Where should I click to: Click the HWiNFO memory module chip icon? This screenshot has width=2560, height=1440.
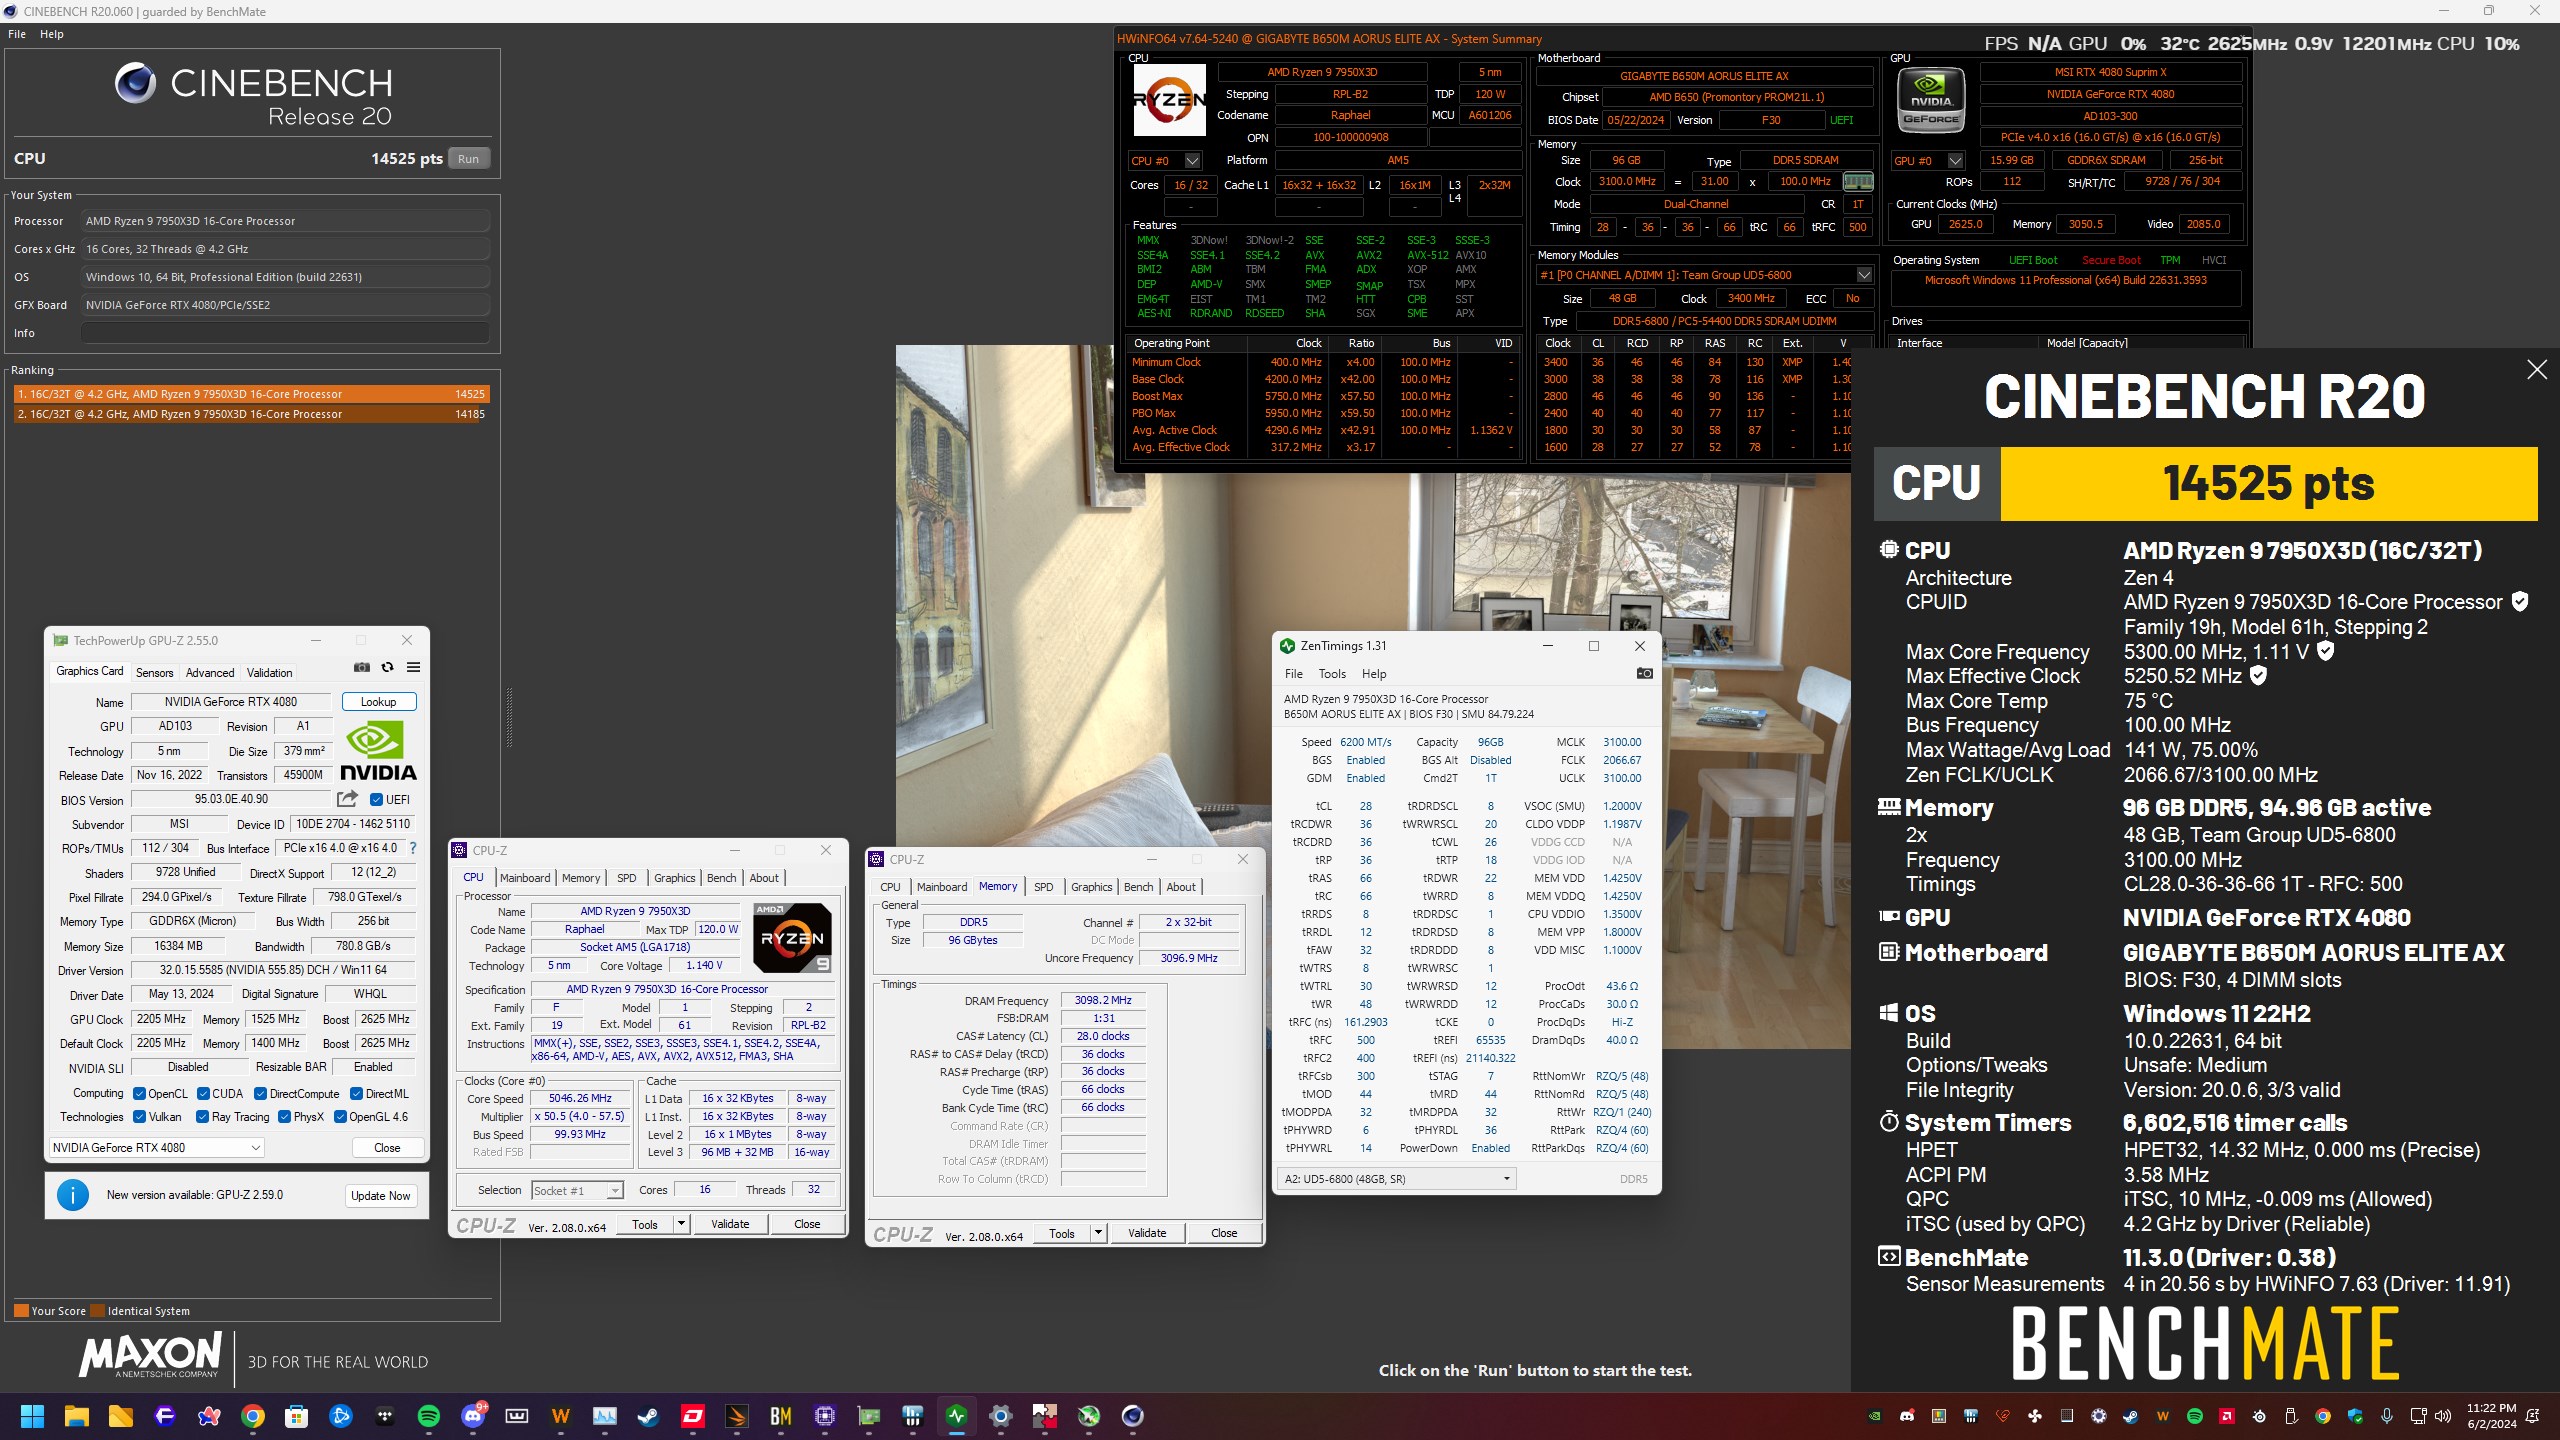(x=1857, y=182)
